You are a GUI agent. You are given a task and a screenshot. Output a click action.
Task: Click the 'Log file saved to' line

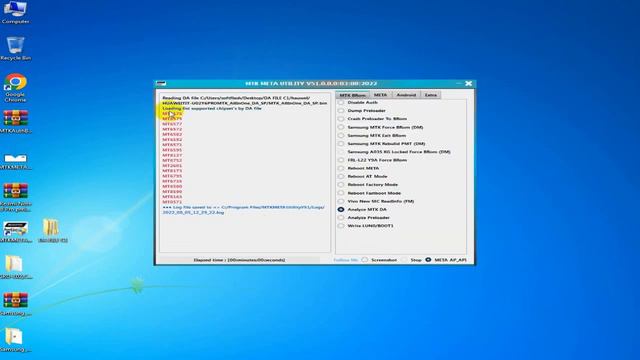click(x=244, y=210)
